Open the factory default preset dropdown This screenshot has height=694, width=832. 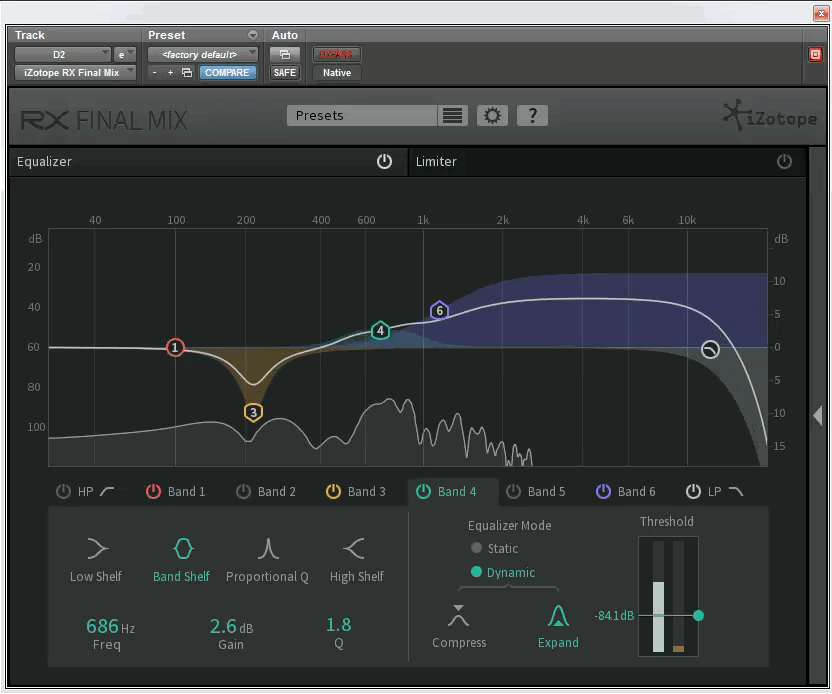(203, 54)
